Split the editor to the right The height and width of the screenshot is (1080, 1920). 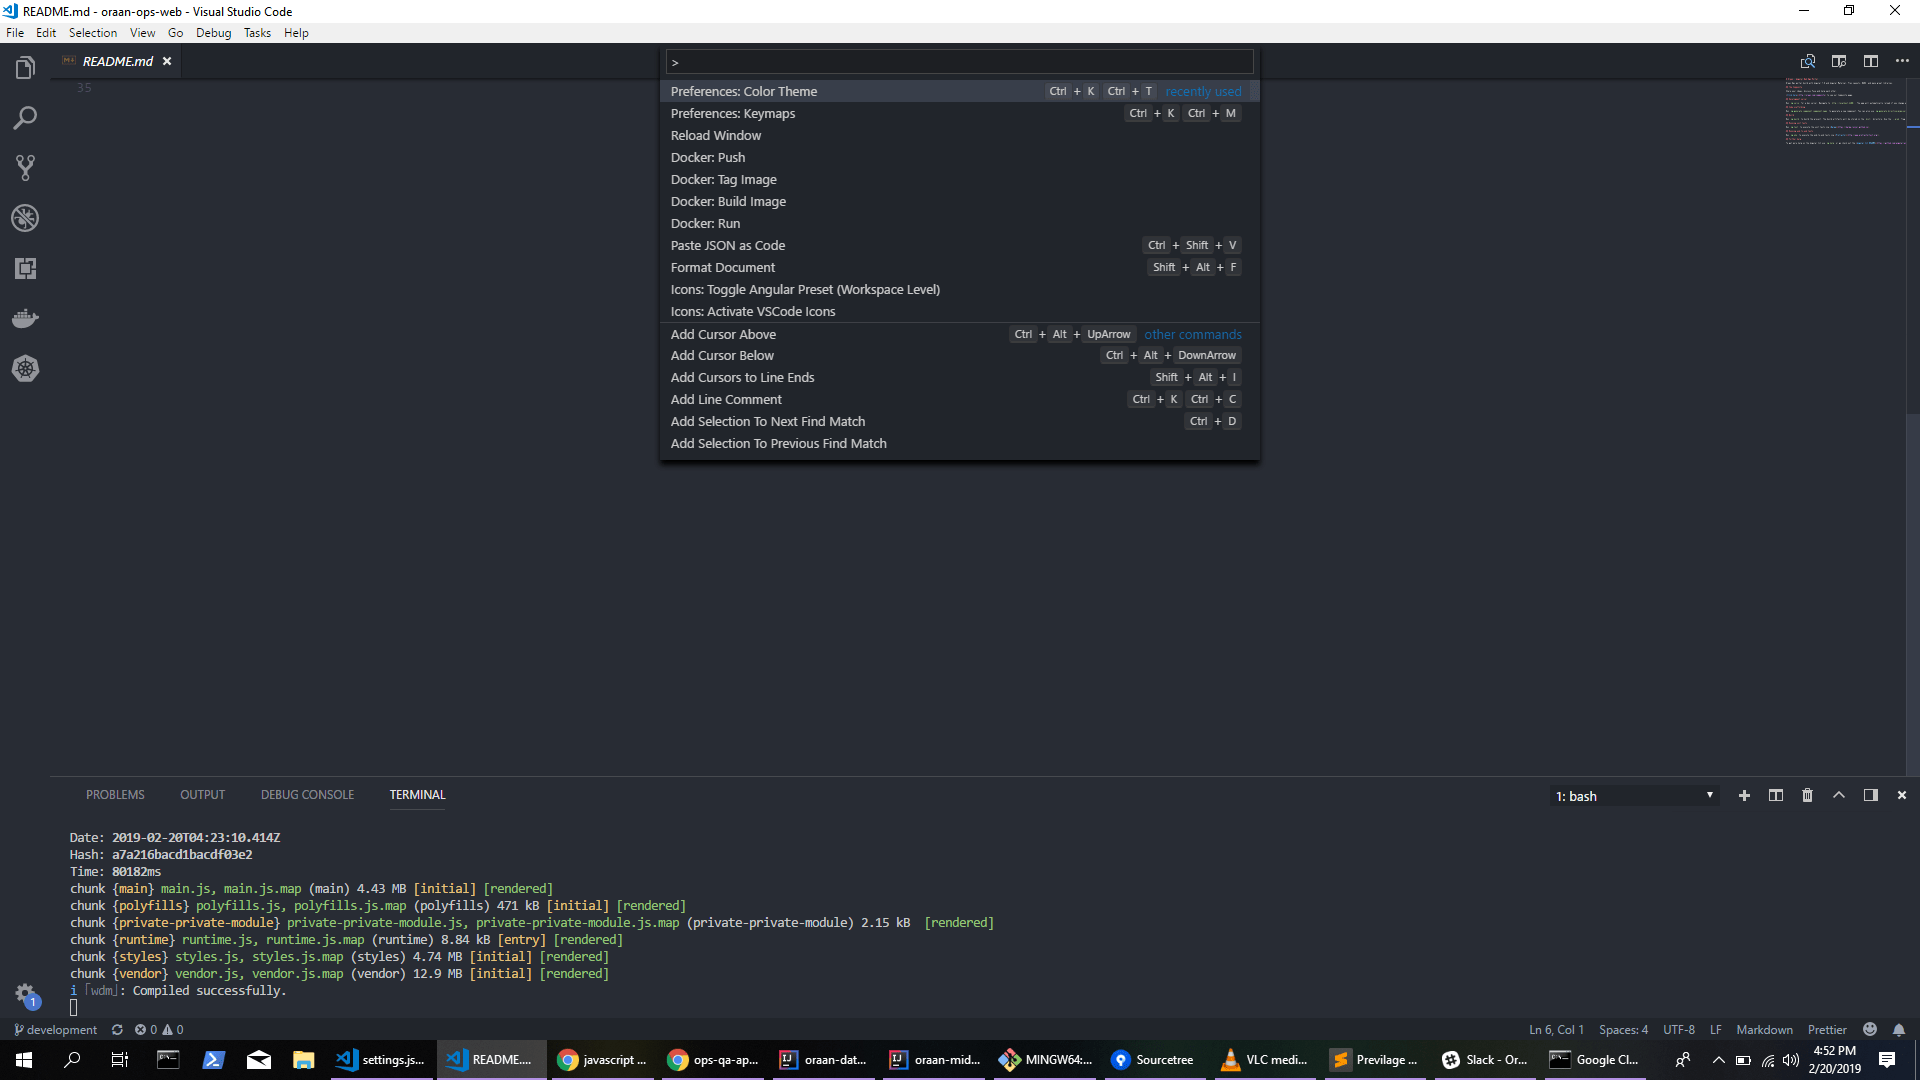click(x=1870, y=61)
